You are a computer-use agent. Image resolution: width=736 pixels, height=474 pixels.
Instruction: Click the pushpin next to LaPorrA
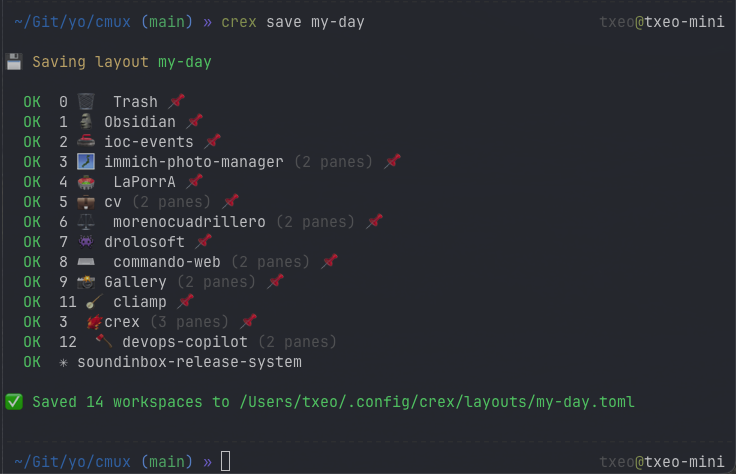coord(195,181)
